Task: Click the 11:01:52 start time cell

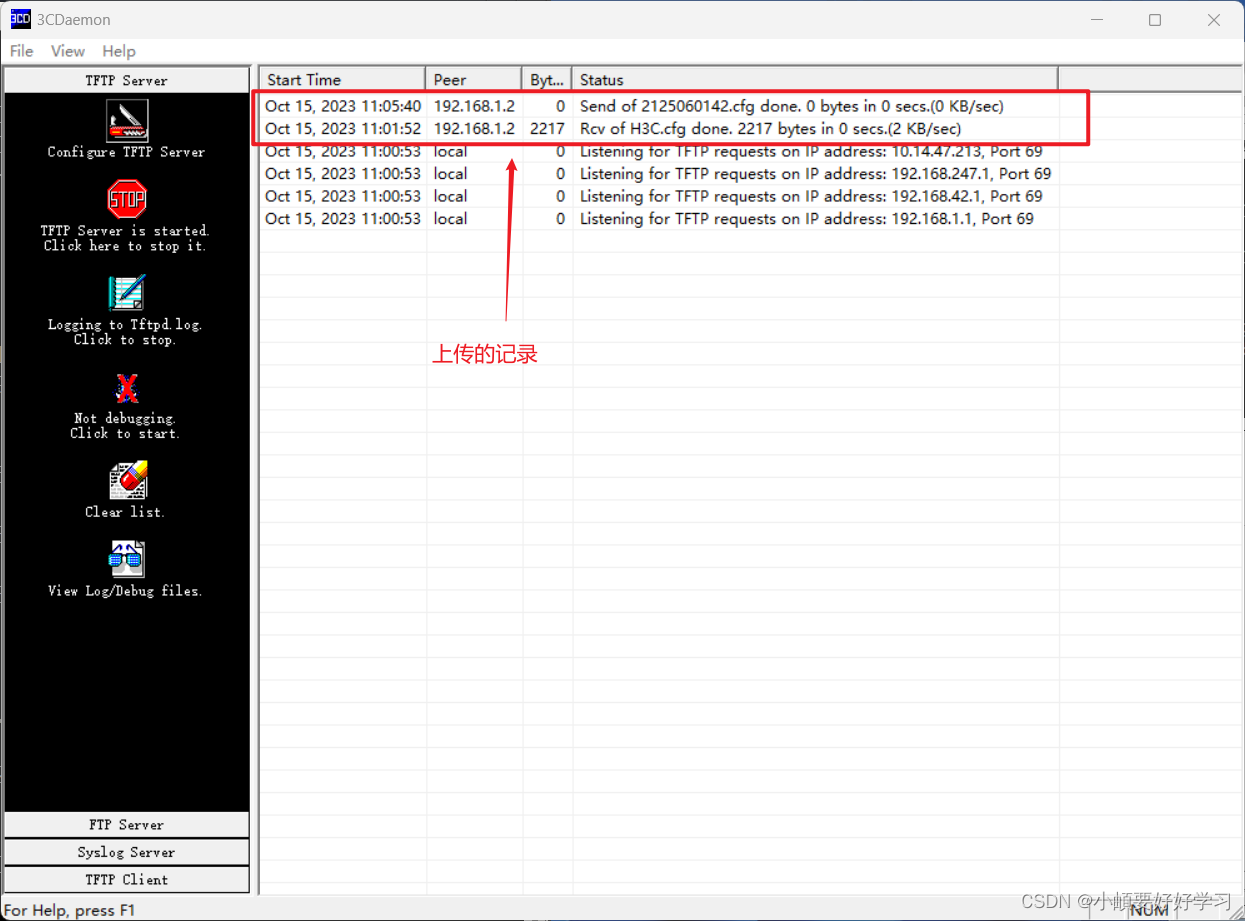Action: click(343, 129)
